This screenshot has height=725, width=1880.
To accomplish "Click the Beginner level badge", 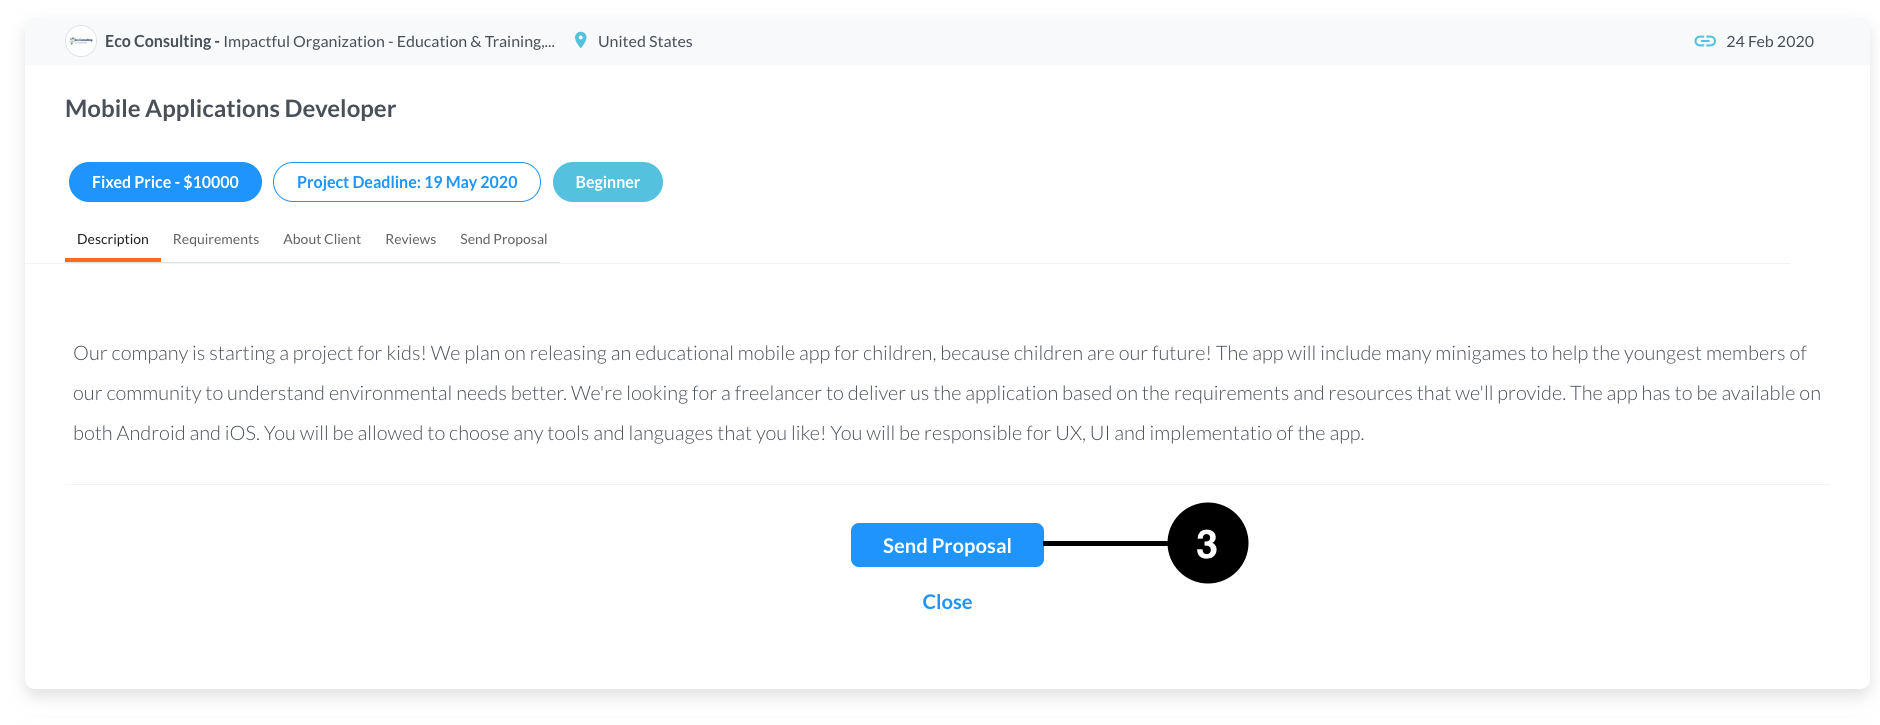I will tap(608, 182).
